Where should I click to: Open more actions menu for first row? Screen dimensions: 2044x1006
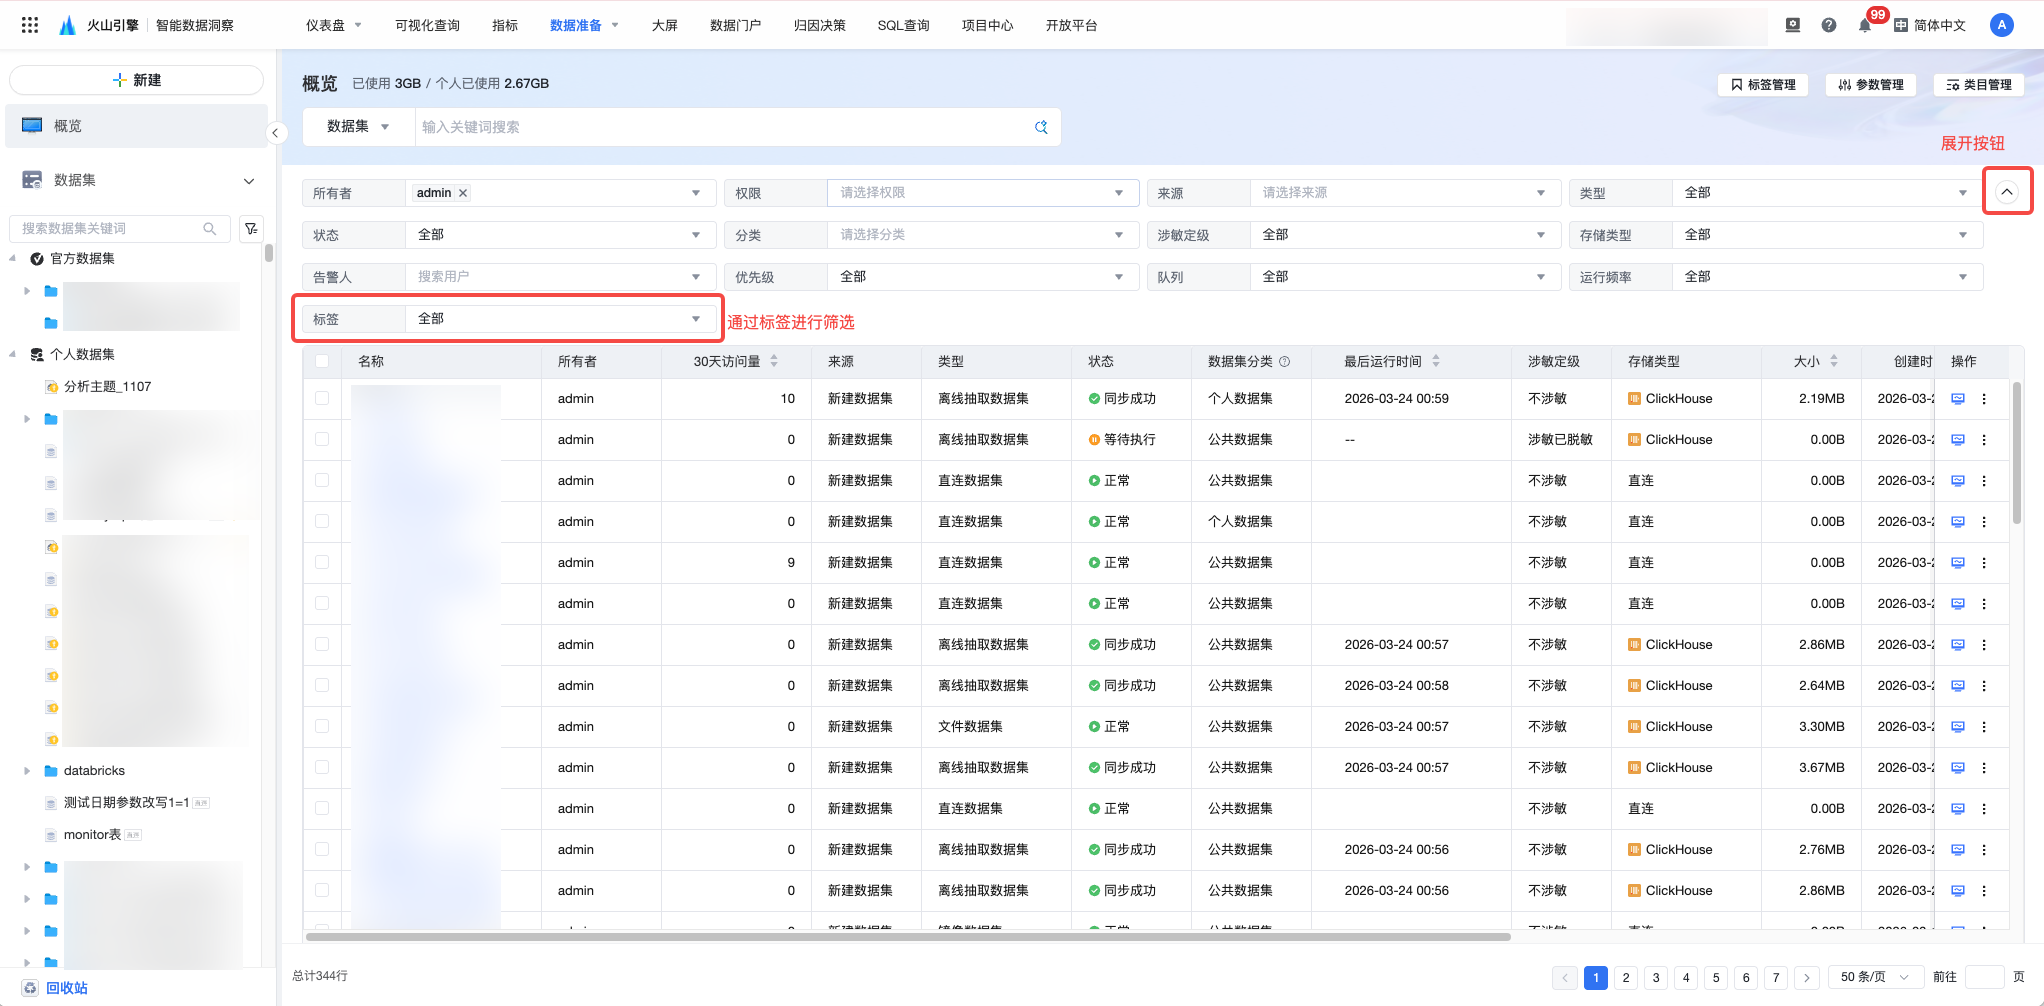pos(1984,399)
